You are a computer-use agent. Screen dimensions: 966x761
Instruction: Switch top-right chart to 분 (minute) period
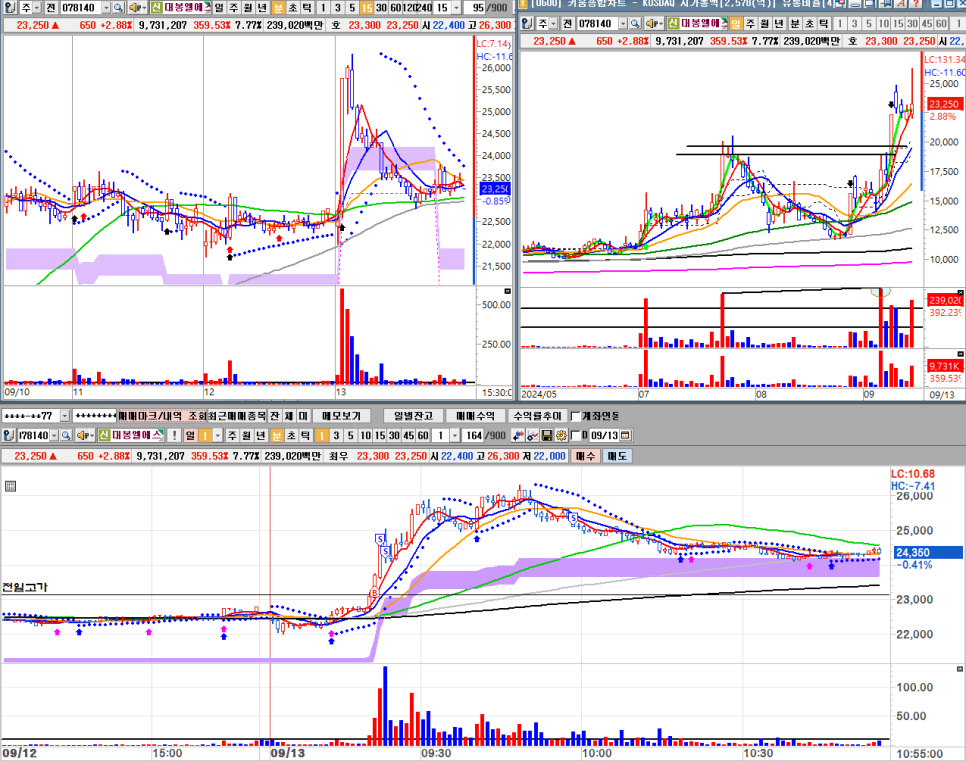(x=795, y=24)
